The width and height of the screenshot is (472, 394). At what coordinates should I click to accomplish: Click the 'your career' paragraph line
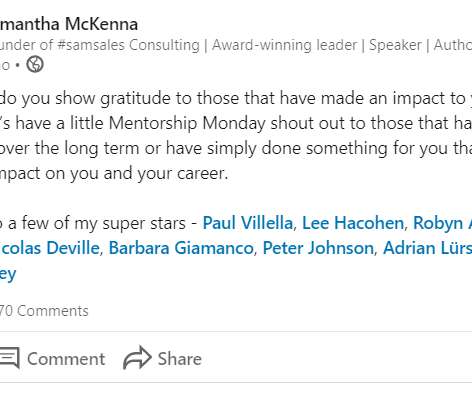114,173
